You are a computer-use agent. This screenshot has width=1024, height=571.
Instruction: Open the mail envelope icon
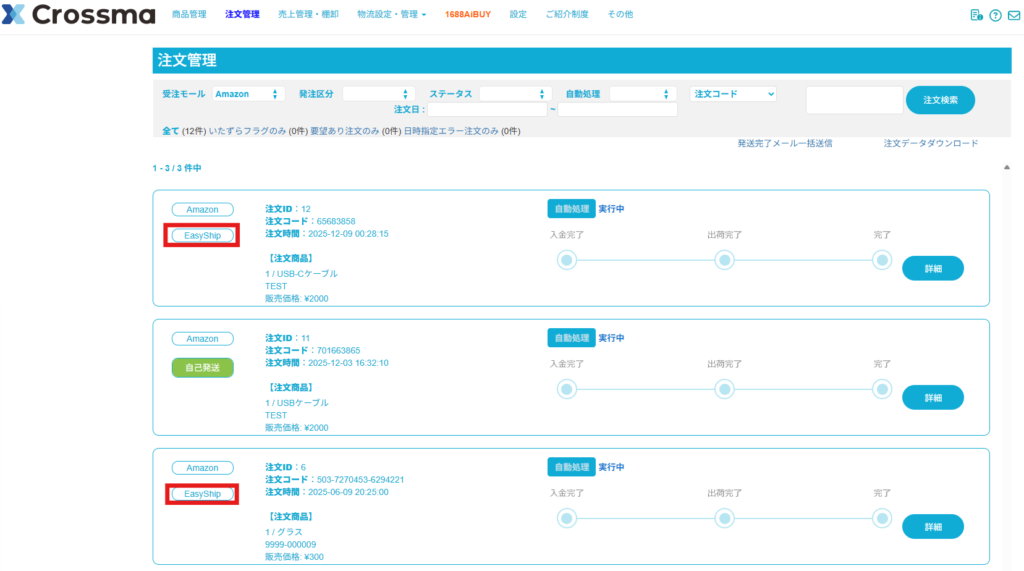1013,15
